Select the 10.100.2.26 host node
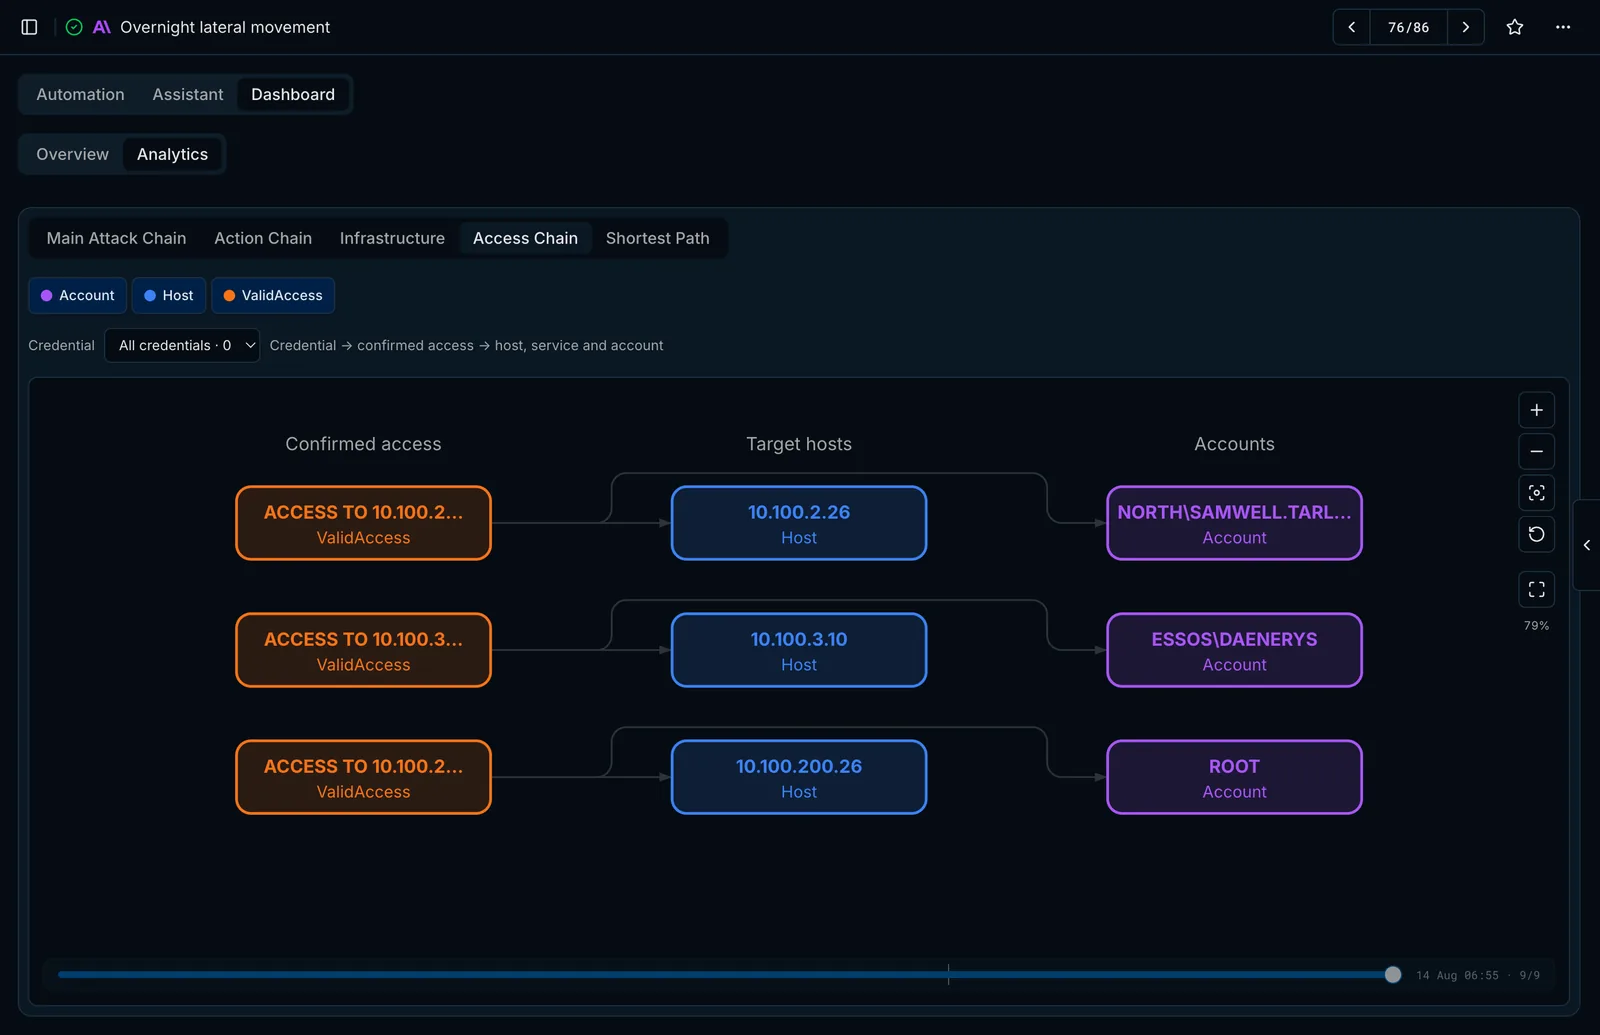The image size is (1600, 1035). (x=799, y=523)
